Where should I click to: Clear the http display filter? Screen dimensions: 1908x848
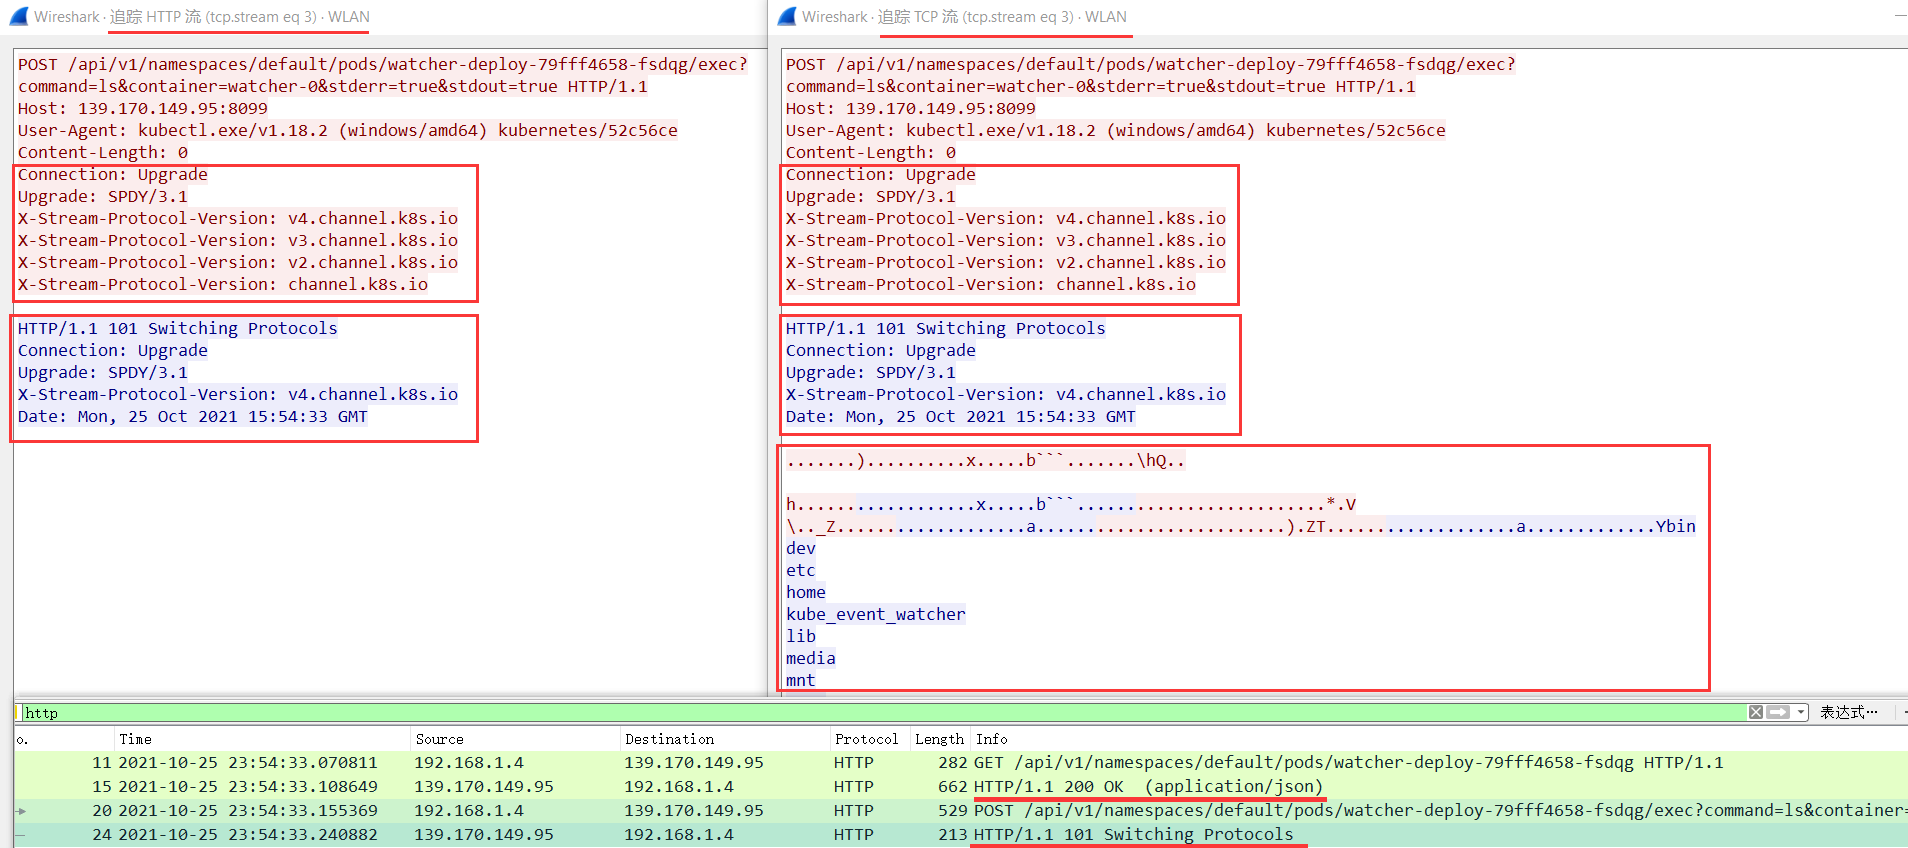coord(1756,712)
